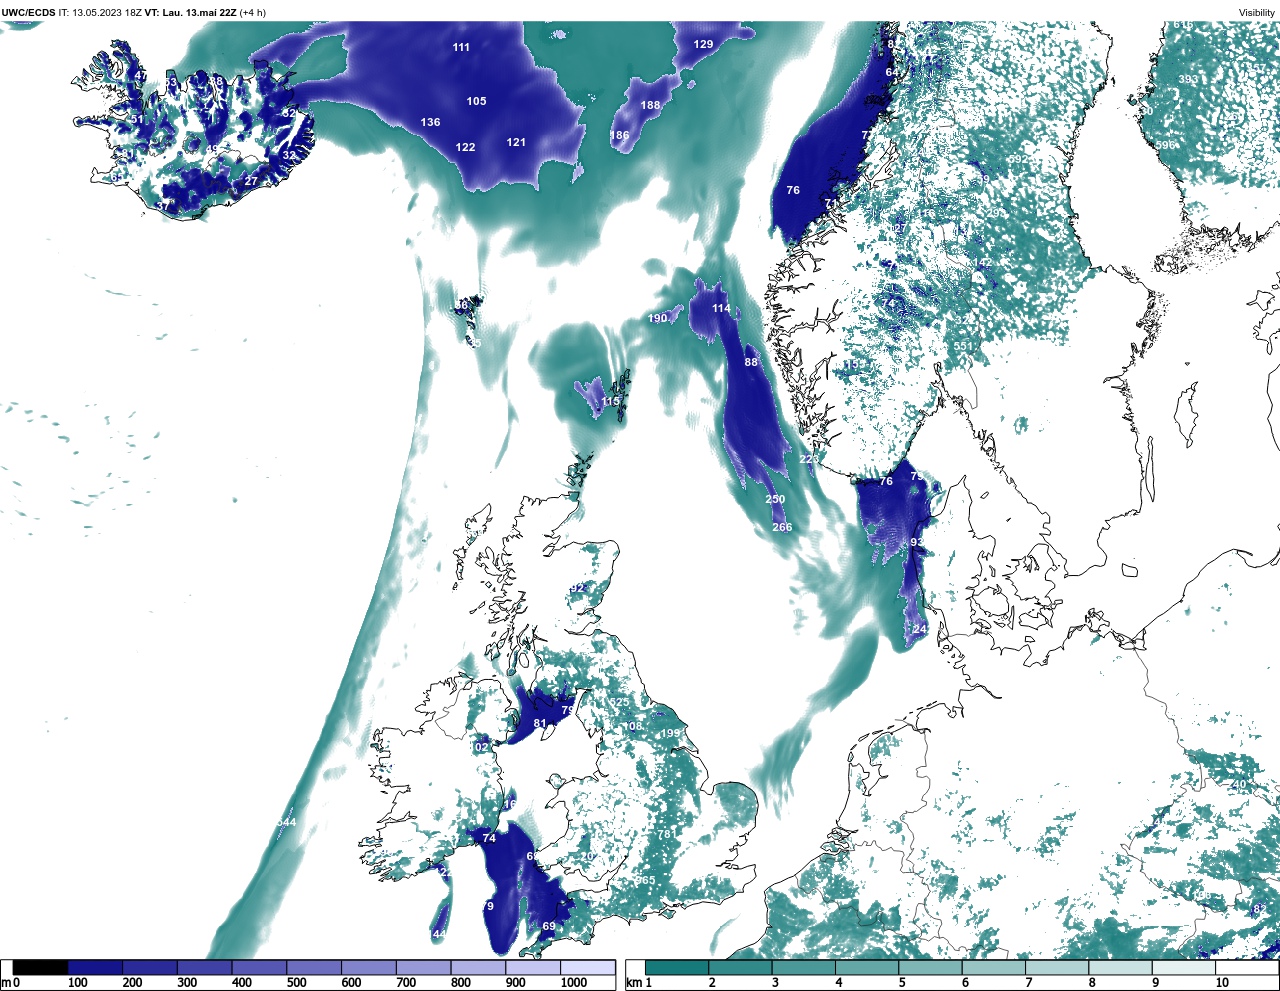Click the visibility value '115' near Shetland

tap(610, 401)
